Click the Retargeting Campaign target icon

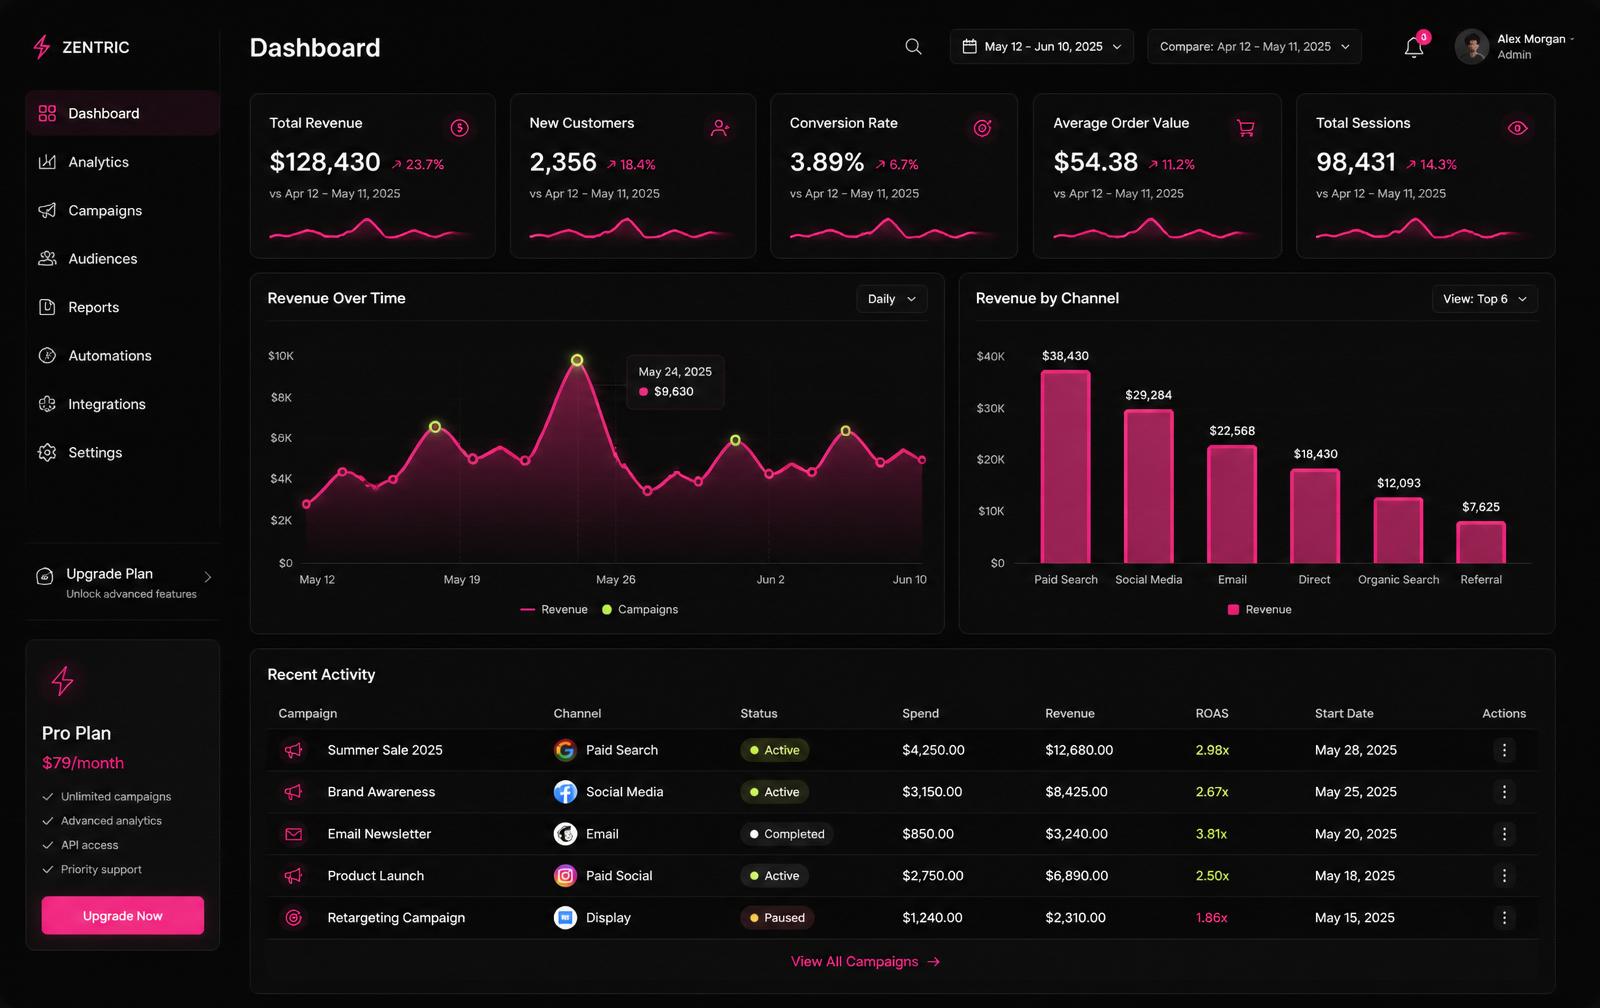coord(293,918)
